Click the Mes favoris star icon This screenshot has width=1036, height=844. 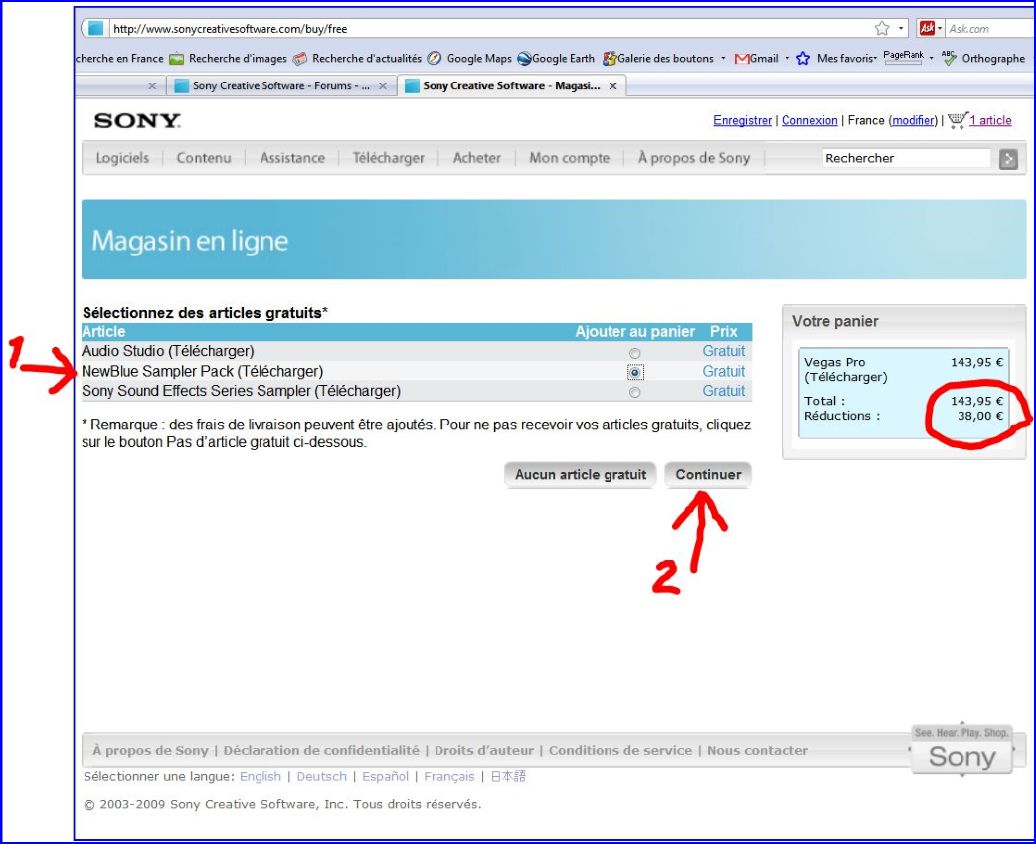coord(803,59)
